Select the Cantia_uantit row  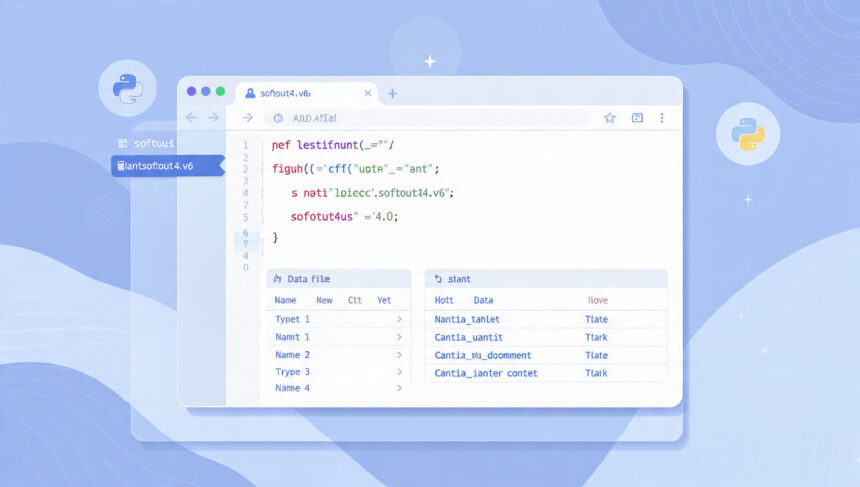[546, 337]
